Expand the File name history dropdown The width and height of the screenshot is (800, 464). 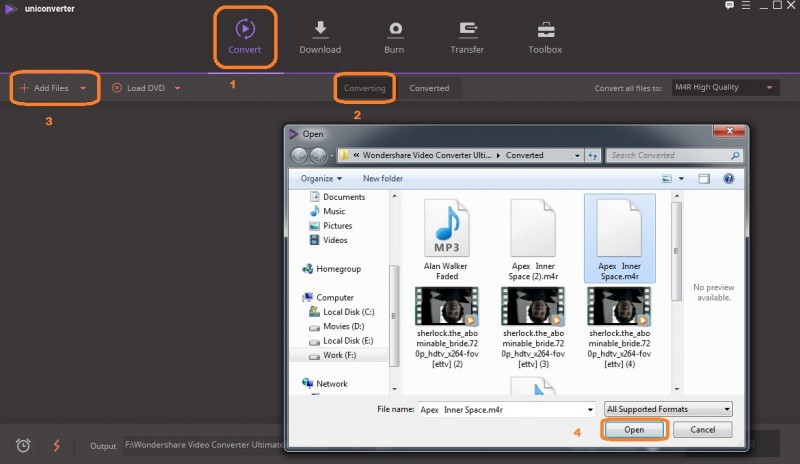(x=590, y=409)
